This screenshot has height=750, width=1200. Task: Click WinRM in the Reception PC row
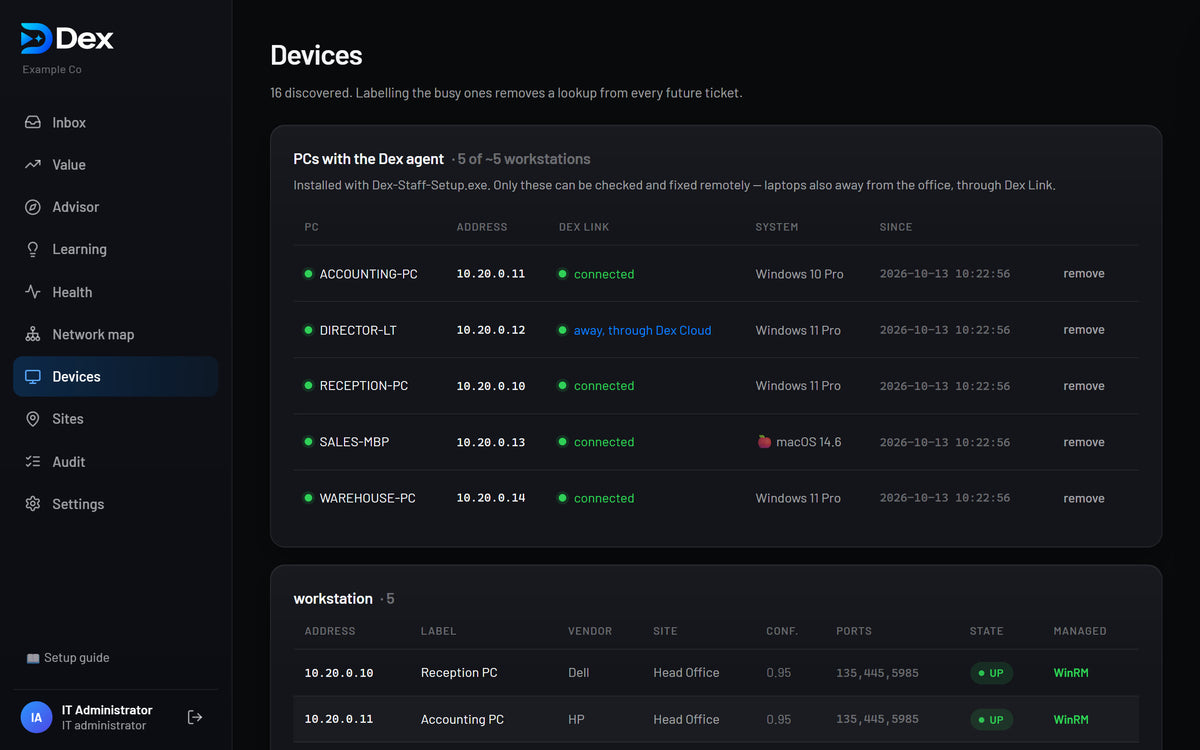coord(1071,673)
